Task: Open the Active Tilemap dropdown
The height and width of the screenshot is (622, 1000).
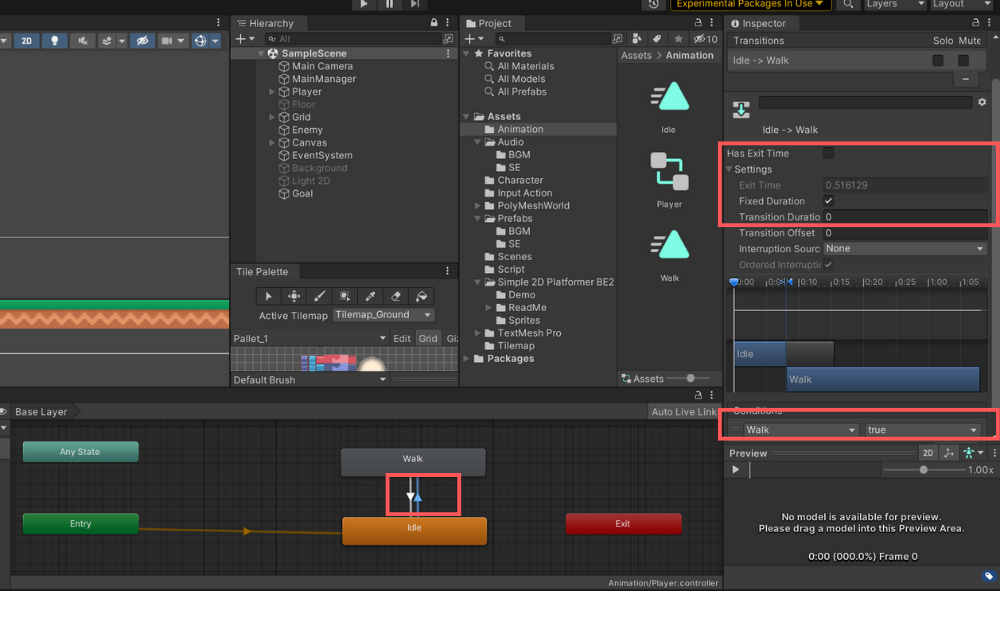Action: (x=384, y=315)
